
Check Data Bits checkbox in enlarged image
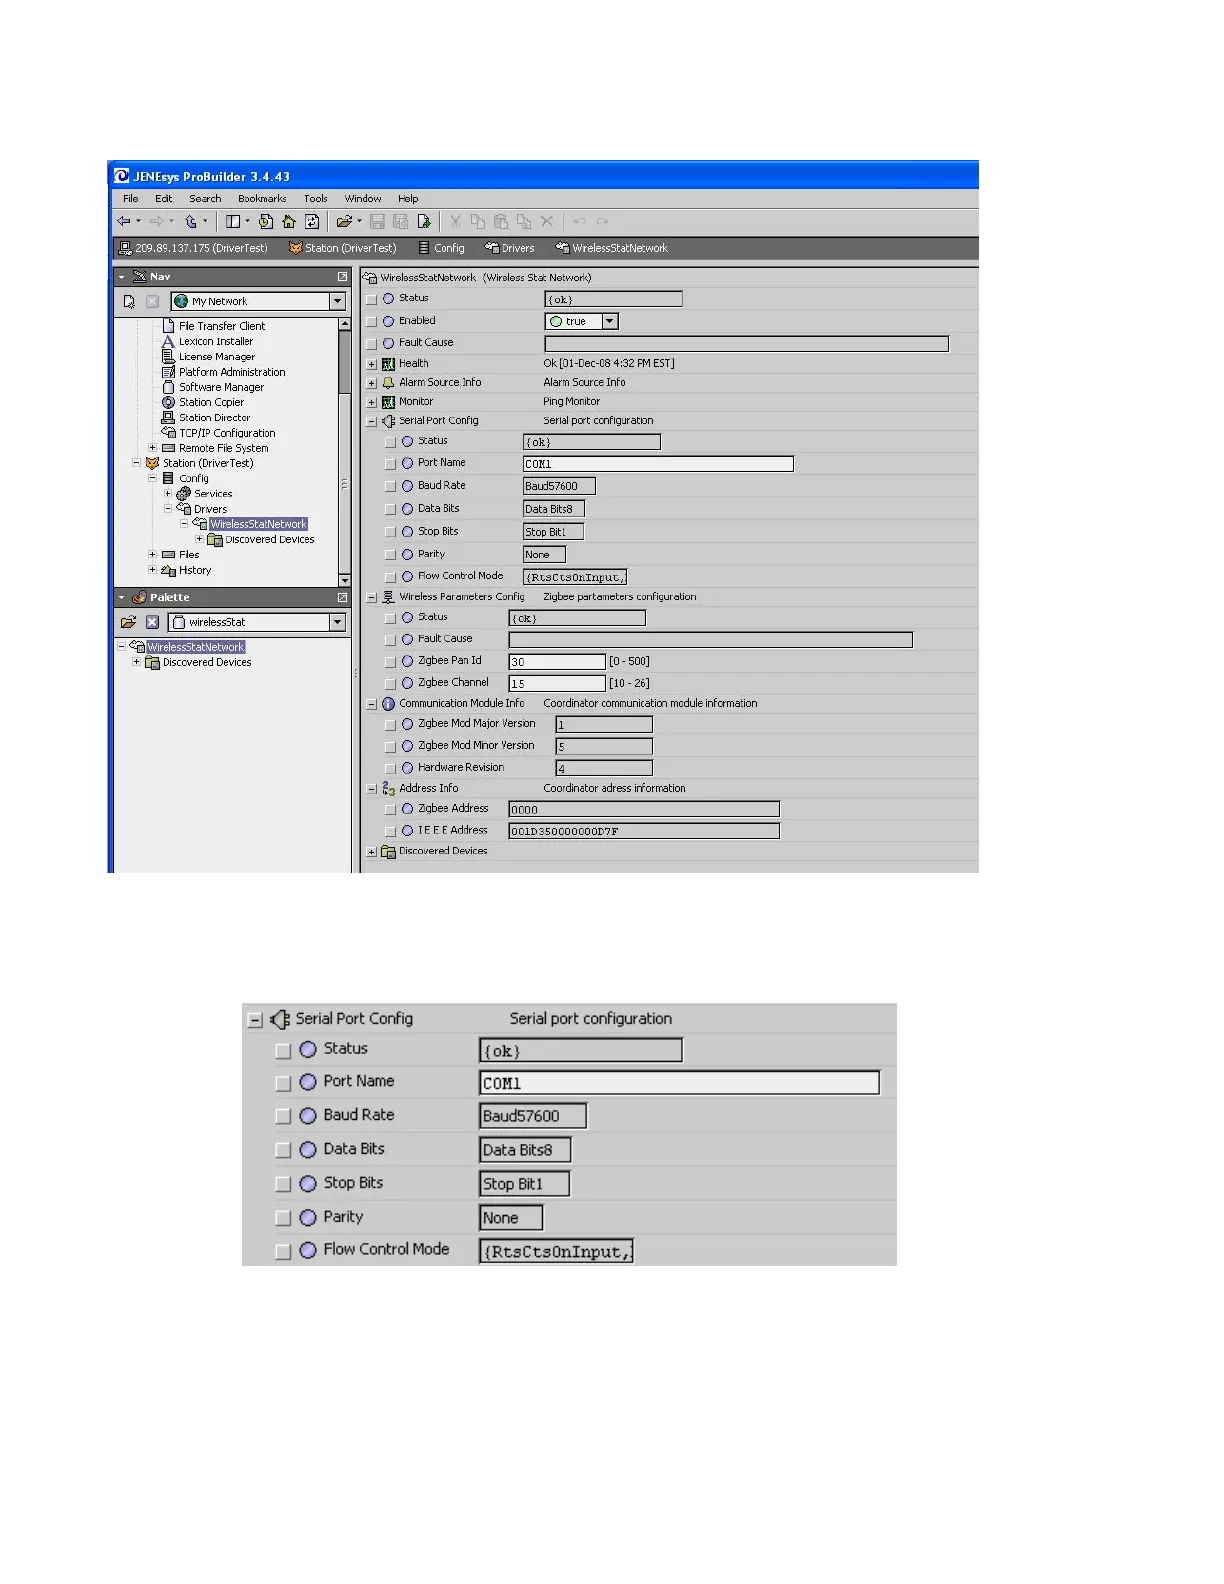[283, 1151]
